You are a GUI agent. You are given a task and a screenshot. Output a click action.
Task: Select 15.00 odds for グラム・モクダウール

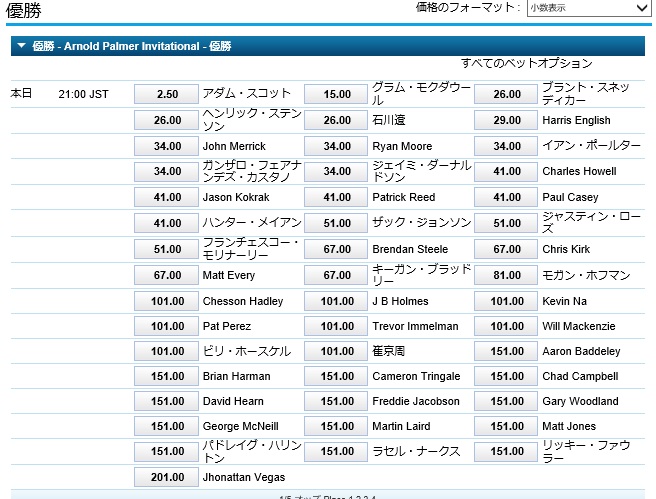[336, 94]
